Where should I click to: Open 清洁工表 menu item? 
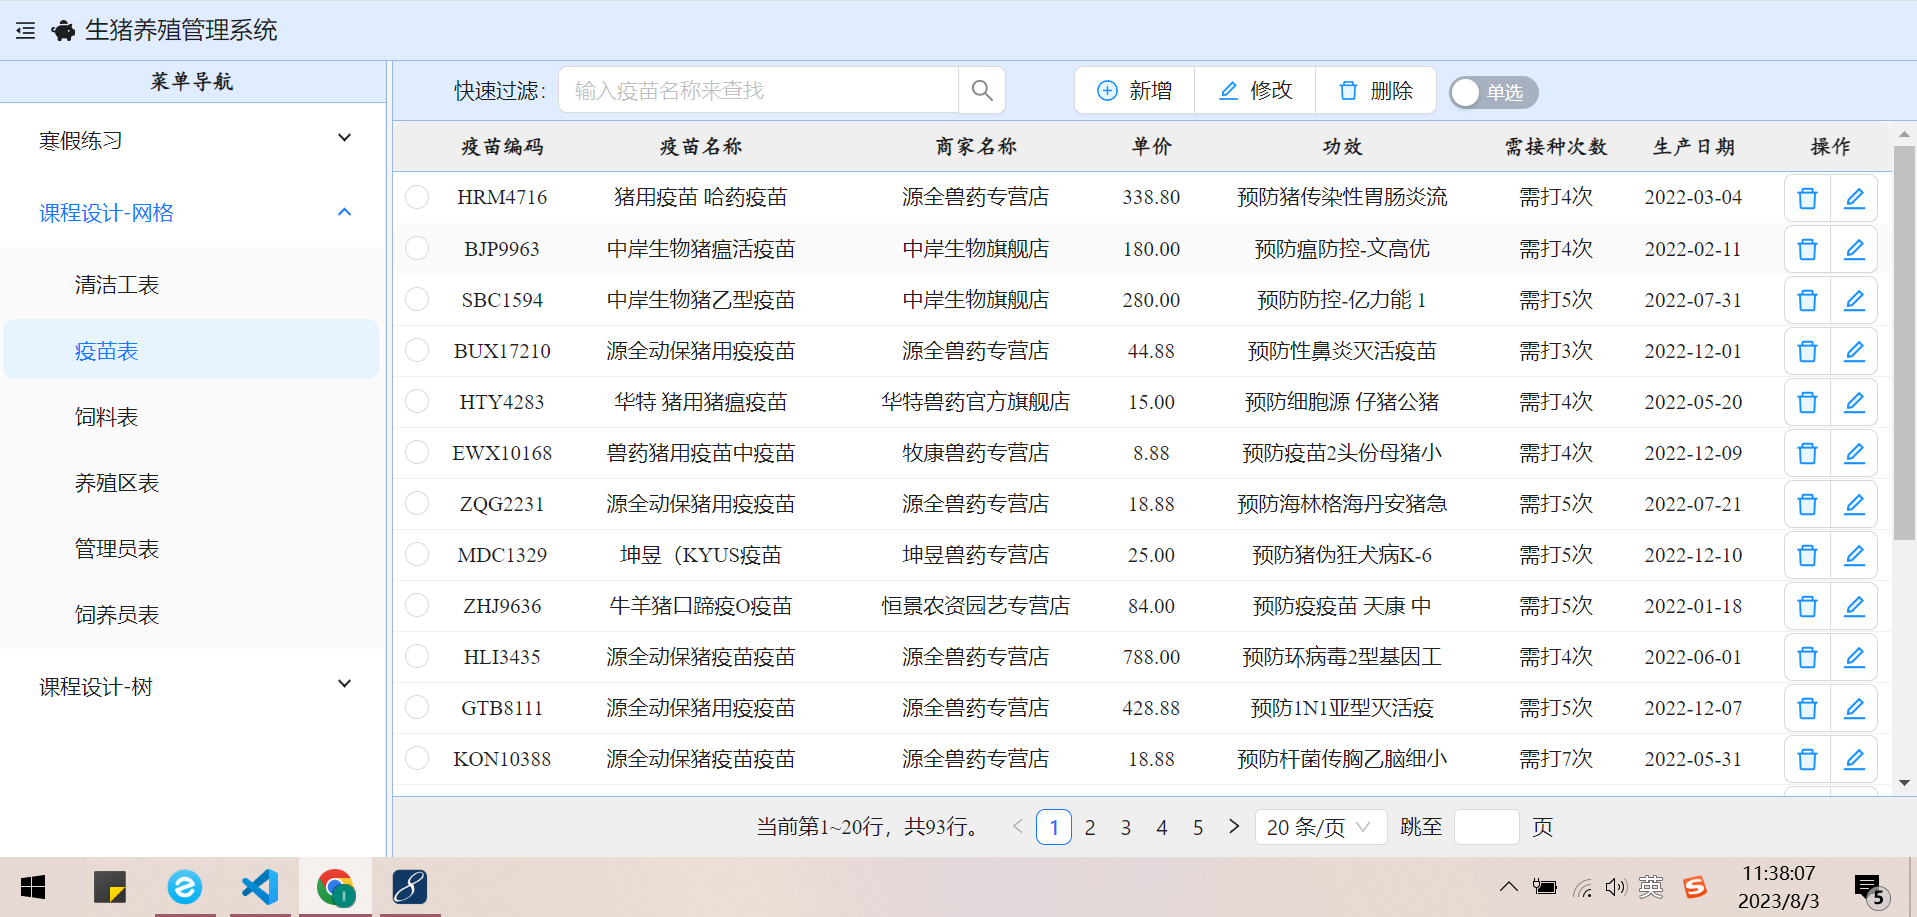point(192,285)
